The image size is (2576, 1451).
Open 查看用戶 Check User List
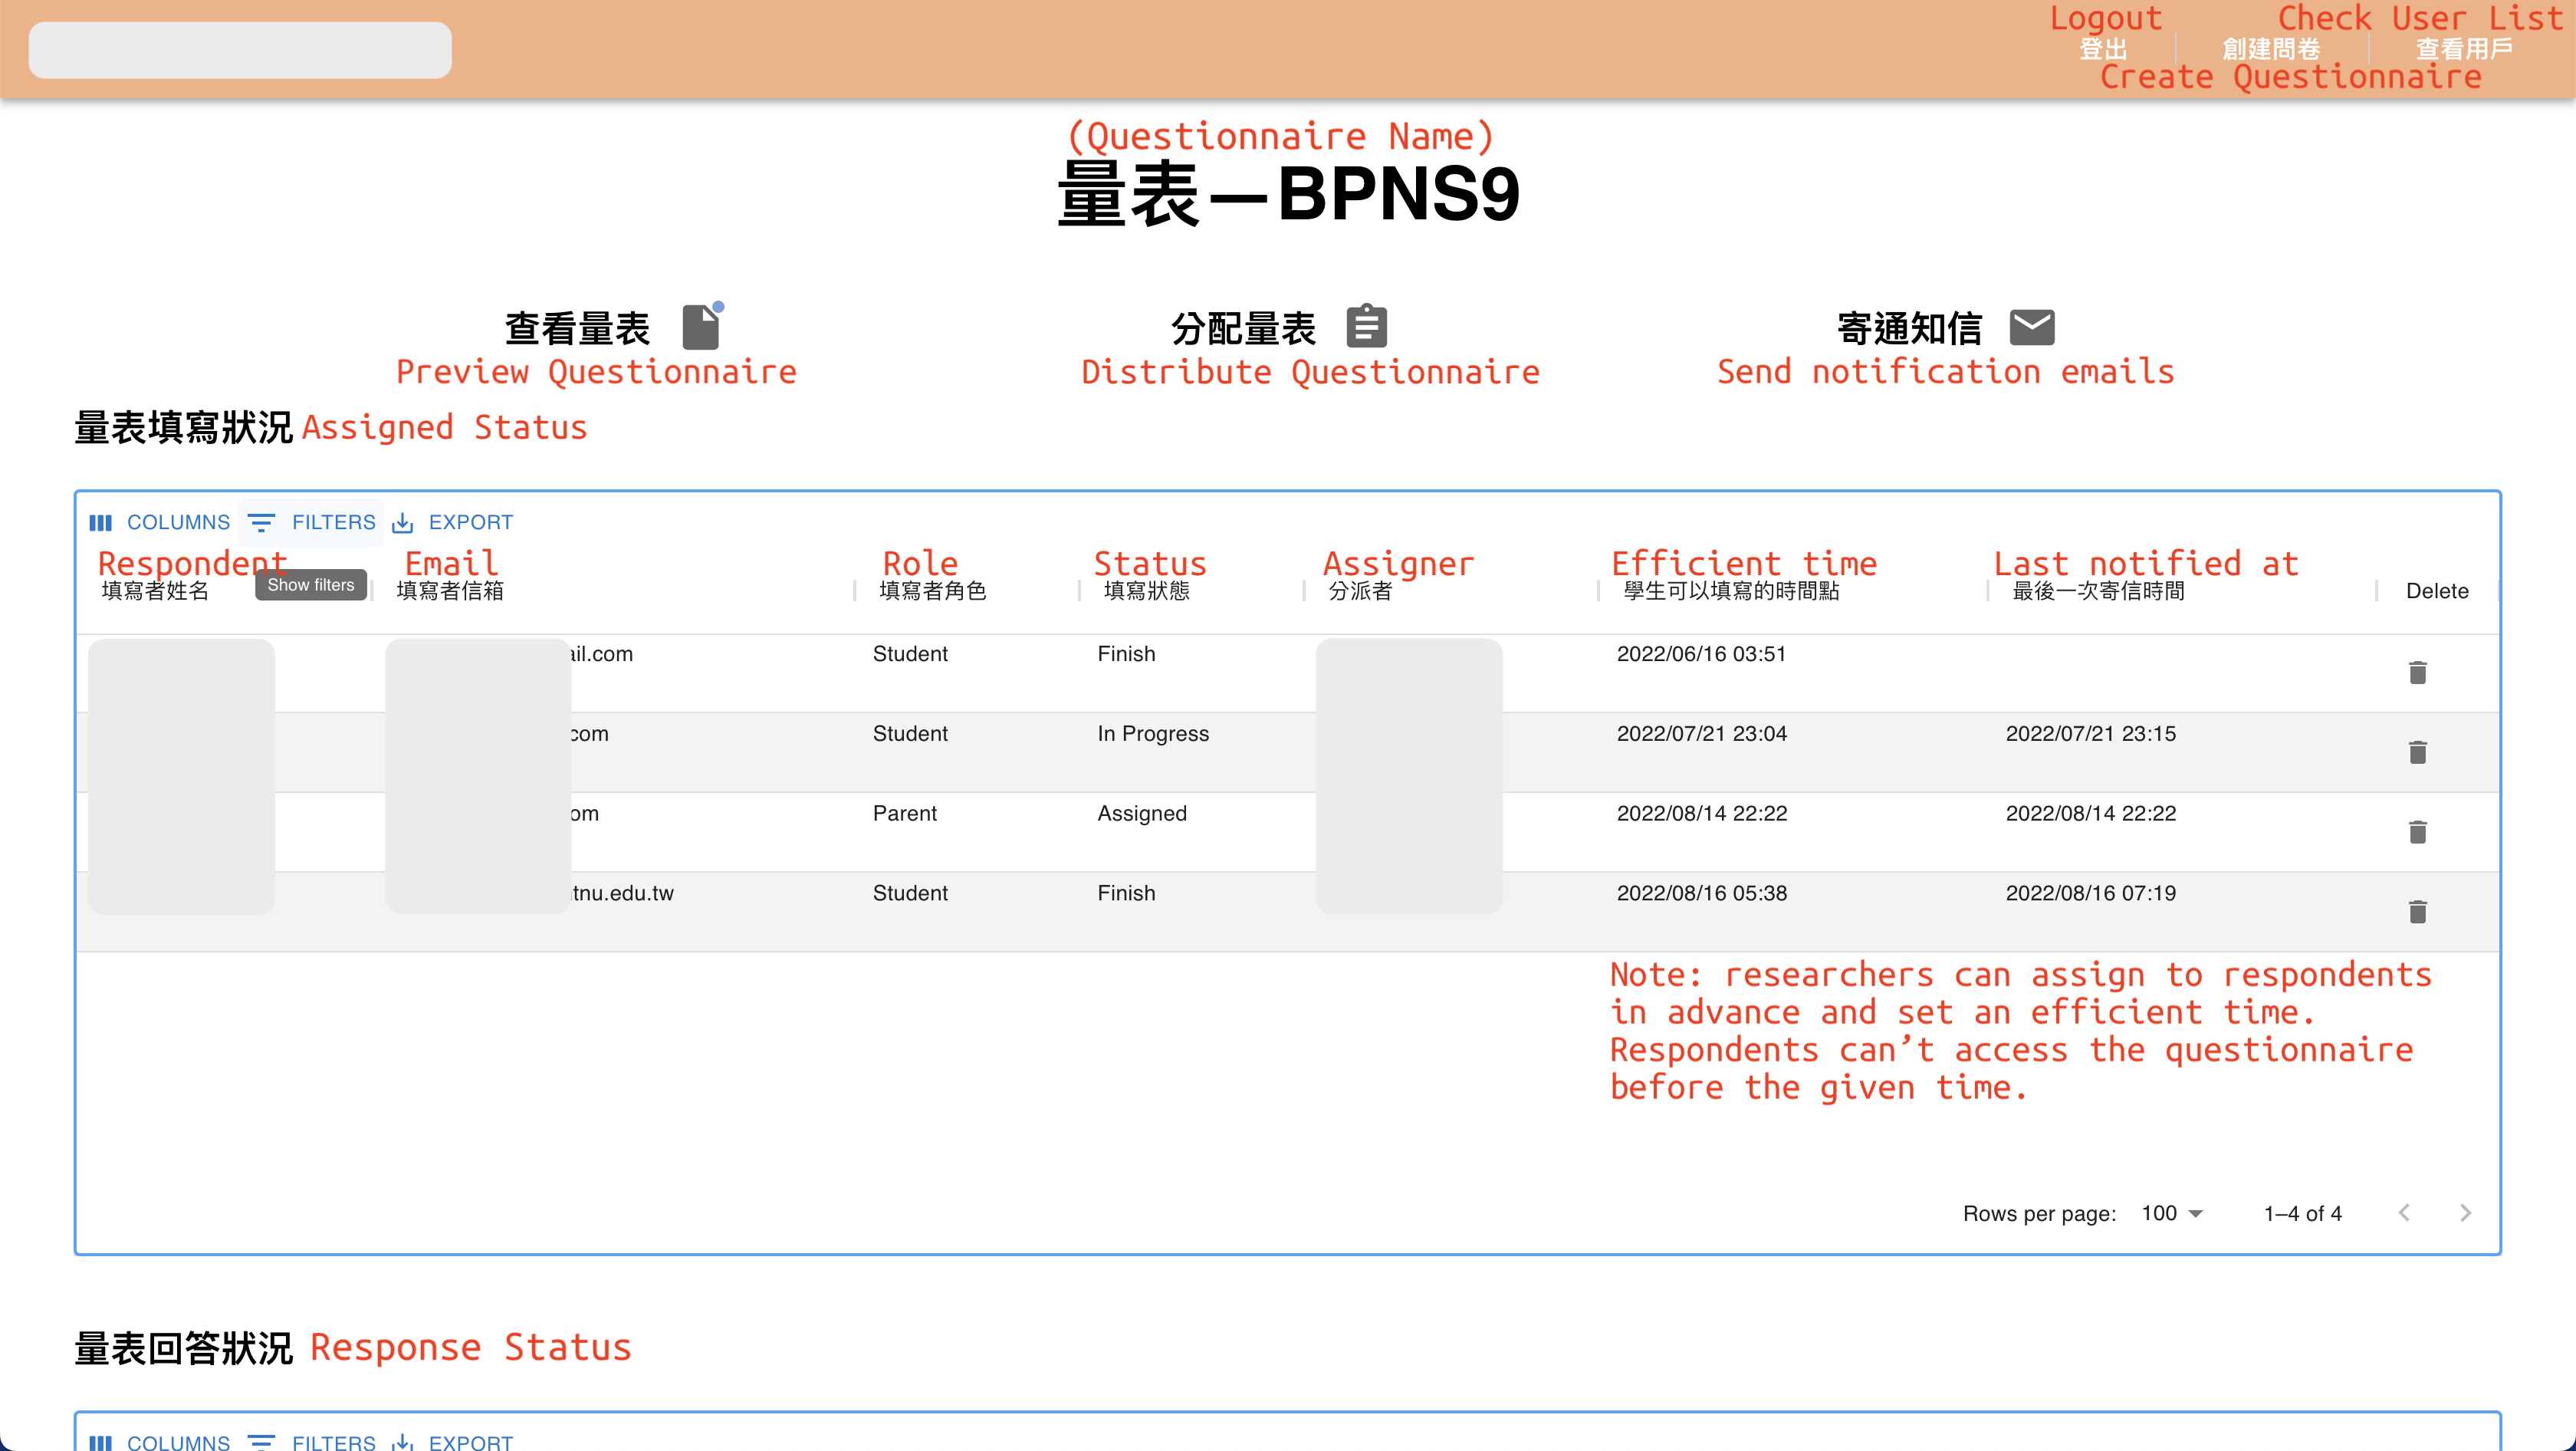pos(2464,48)
